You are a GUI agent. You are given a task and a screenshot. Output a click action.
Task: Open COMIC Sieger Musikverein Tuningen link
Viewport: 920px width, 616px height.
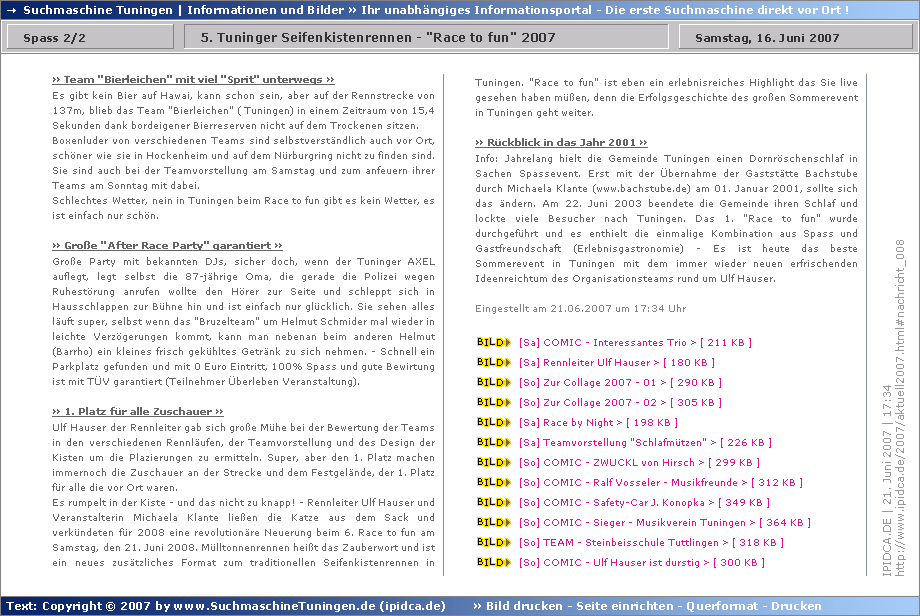pos(664,522)
